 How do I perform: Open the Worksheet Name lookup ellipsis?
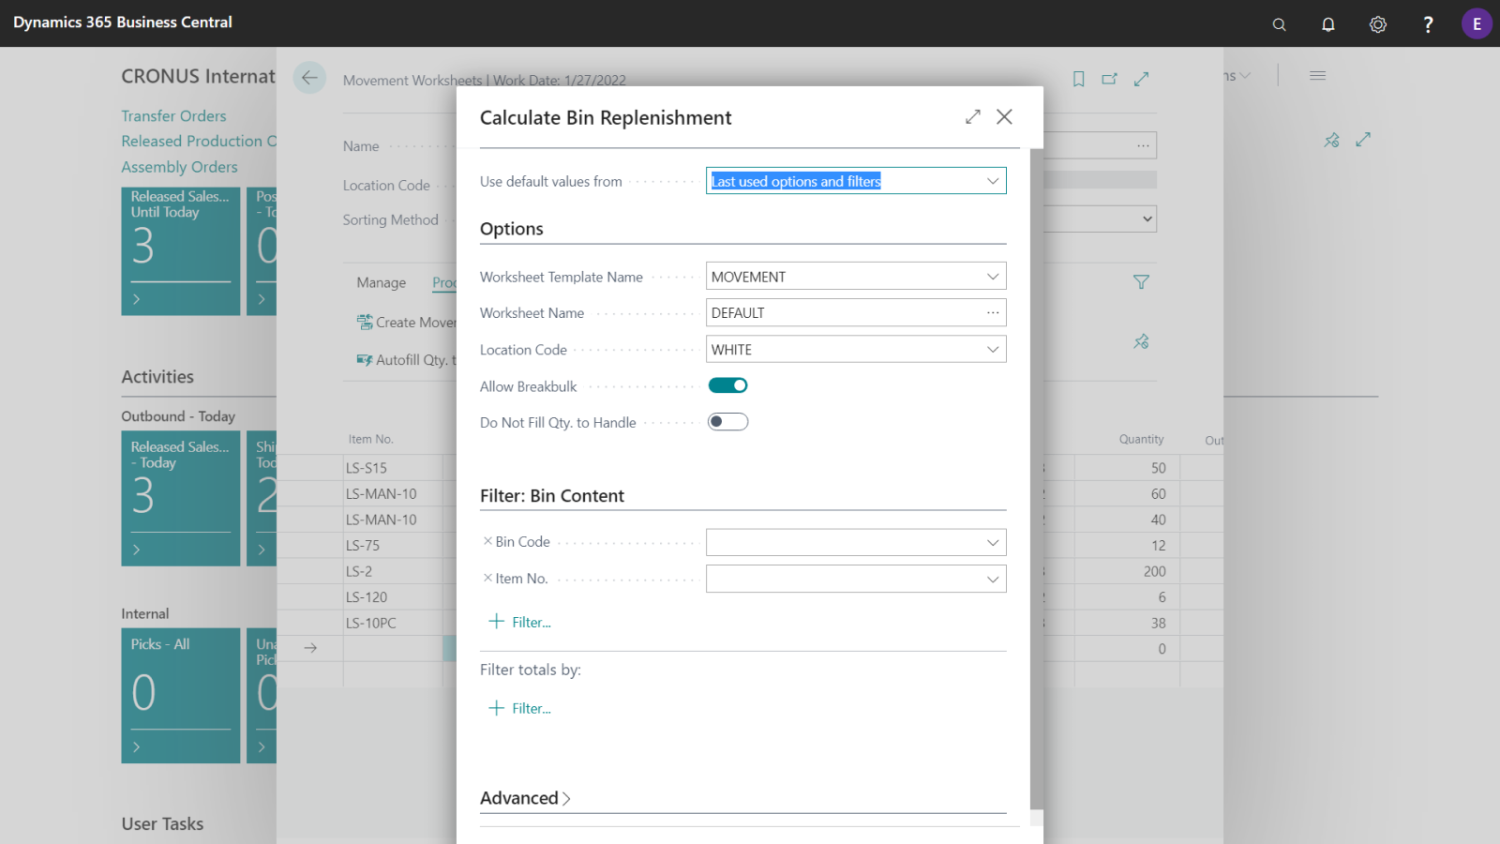(x=992, y=312)
